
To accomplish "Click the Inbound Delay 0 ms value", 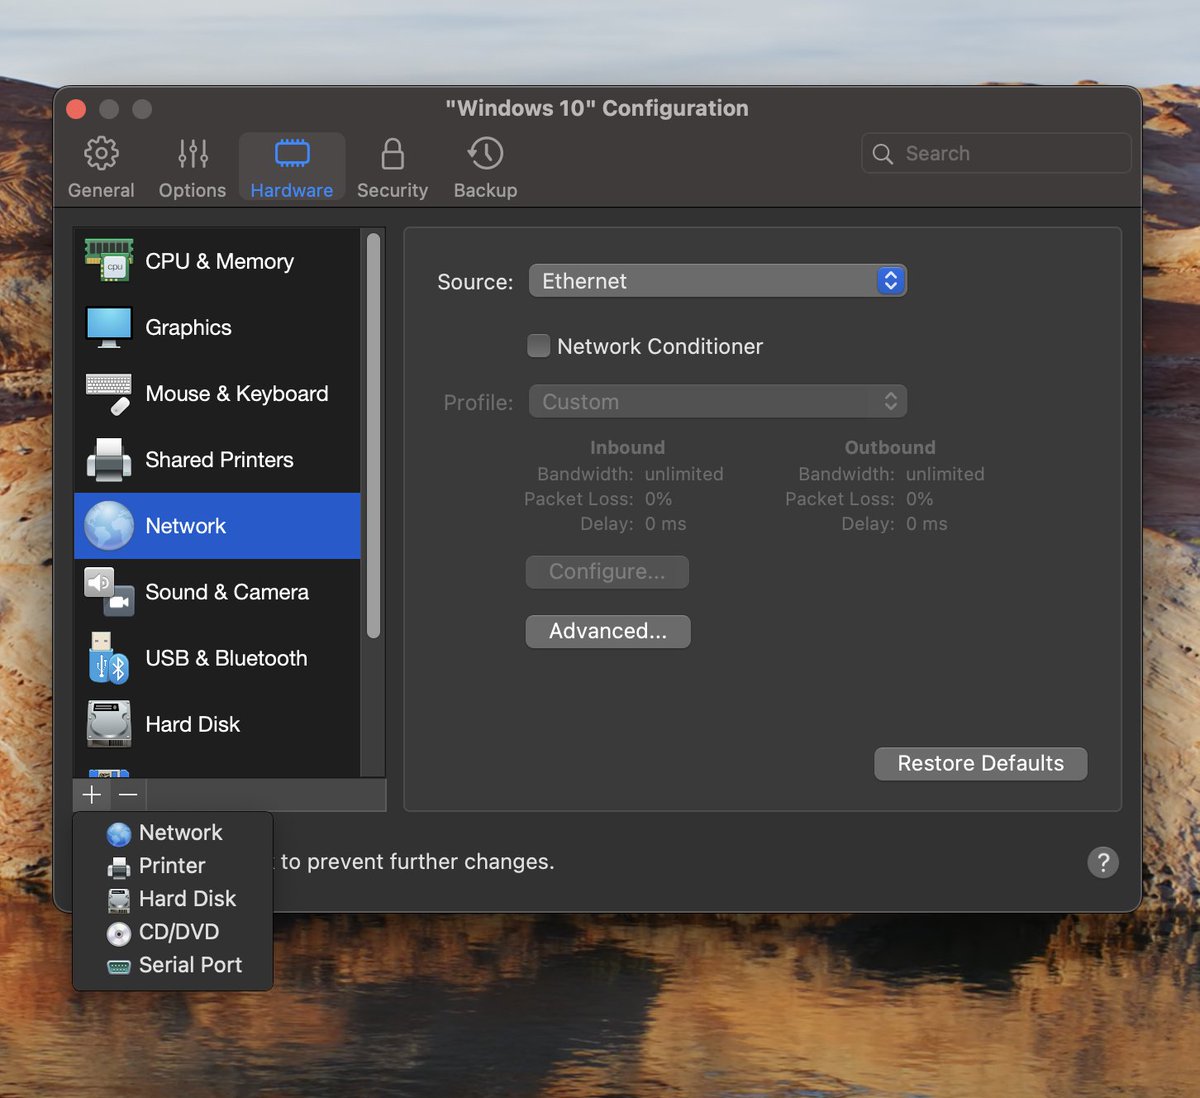I will coord(665,524).
